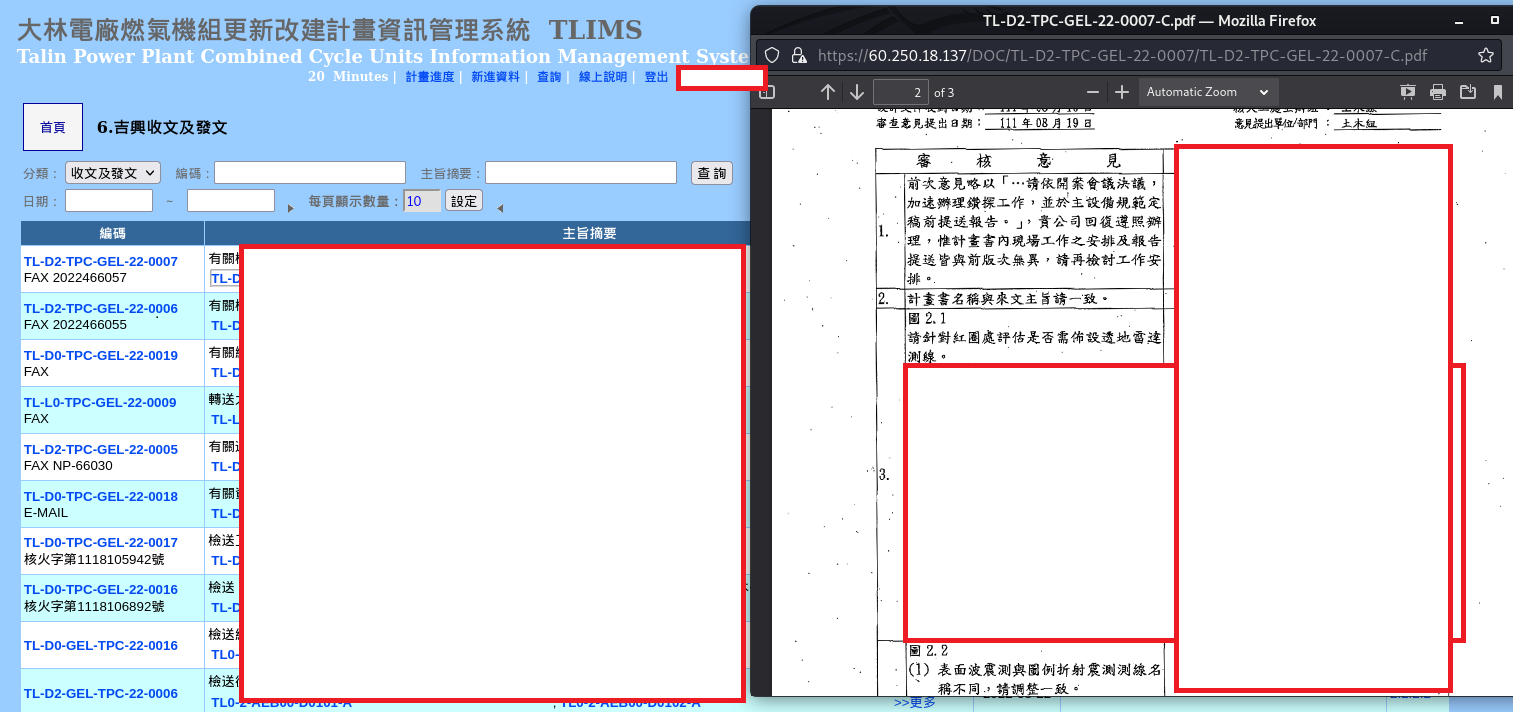Screen dimensions: 1513x712
Task: Save the PDF file from toolbar
Action: [1468, 92]
